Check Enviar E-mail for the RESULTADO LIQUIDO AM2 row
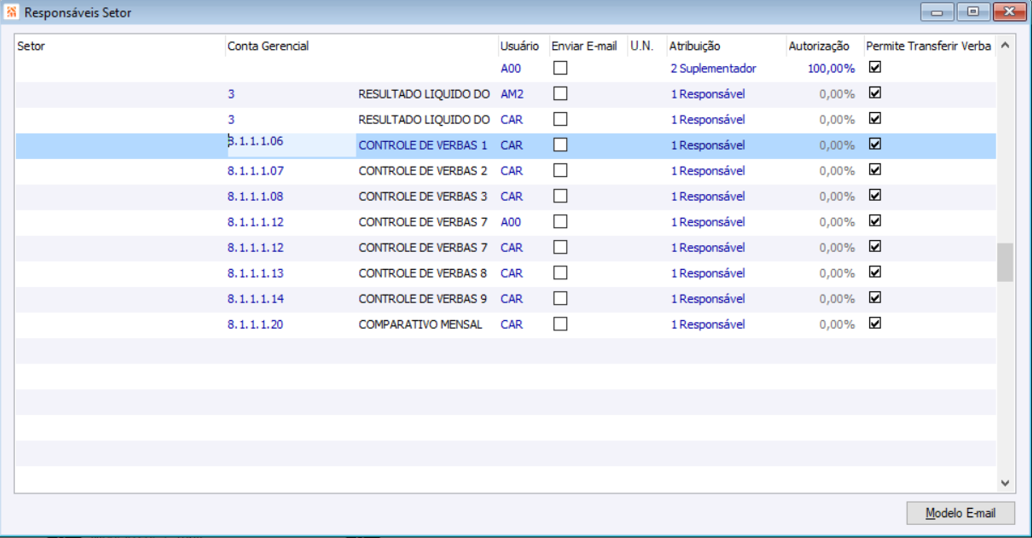The image size is (1032, 538). point(560,94)
